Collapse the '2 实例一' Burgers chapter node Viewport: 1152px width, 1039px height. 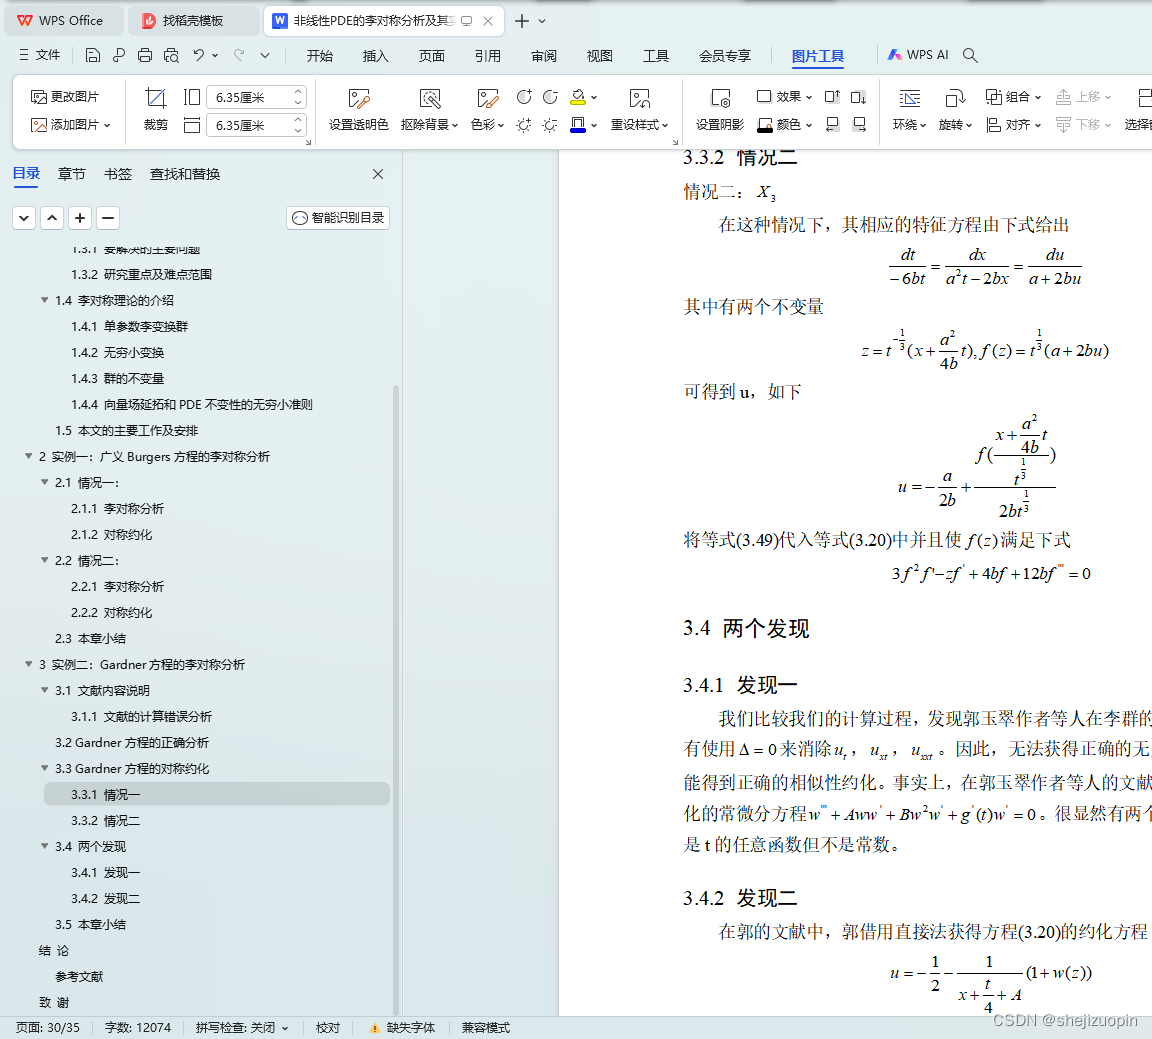coord(29,456)
